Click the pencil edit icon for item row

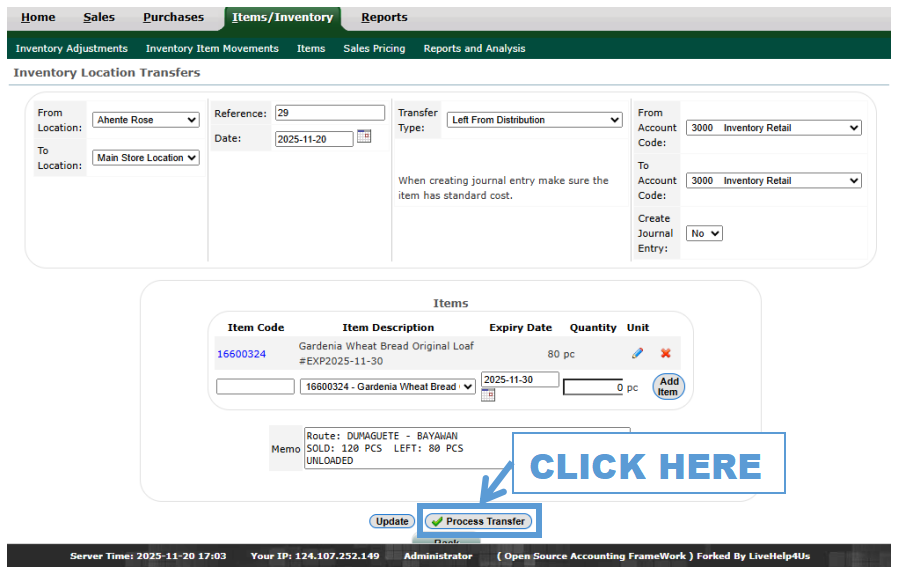pos(637,353)
